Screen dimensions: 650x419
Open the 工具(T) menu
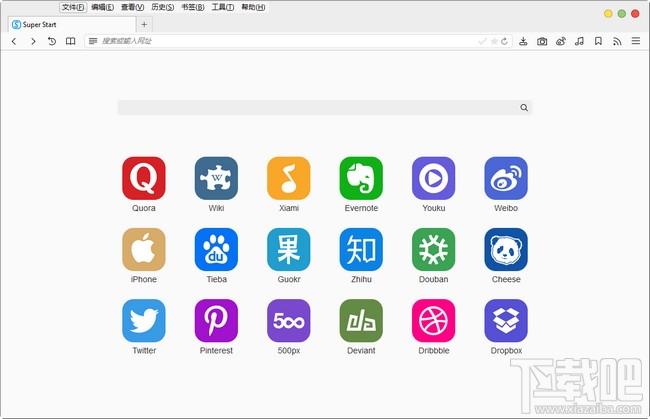pos(223,7)
